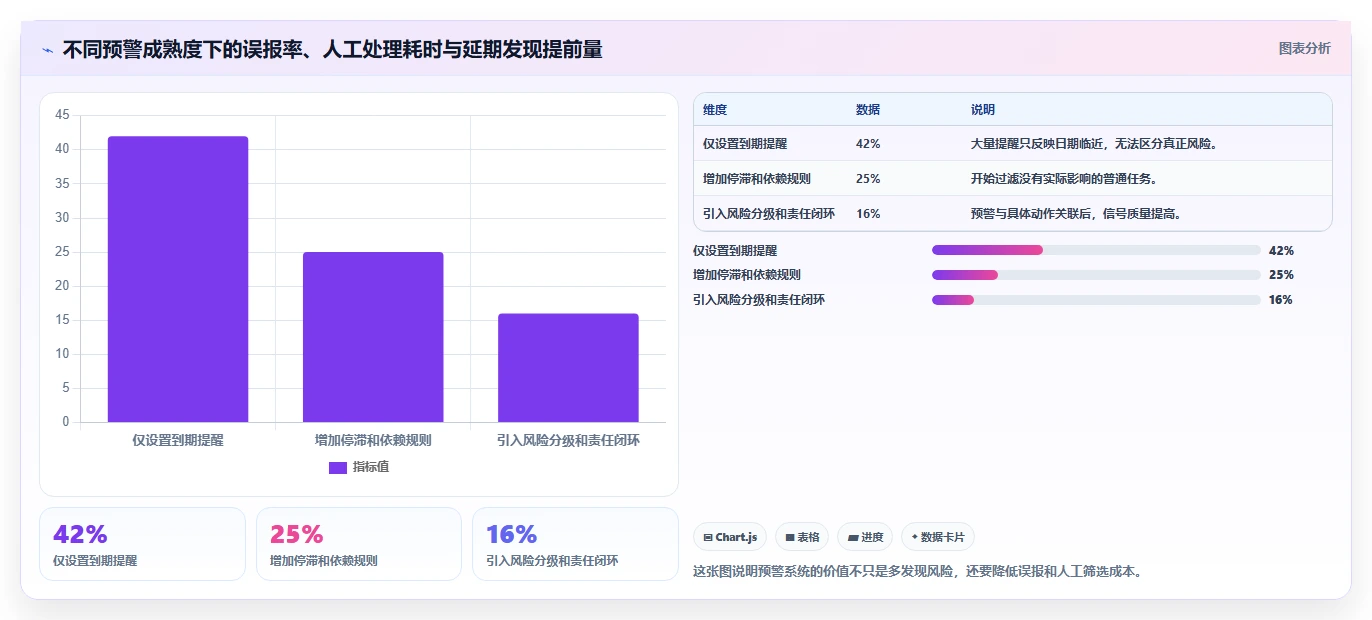Click the 引入风险分级和责任闭环 caption in the 16% card
This screenshot has height=620, width=1372.
[552, 561]
